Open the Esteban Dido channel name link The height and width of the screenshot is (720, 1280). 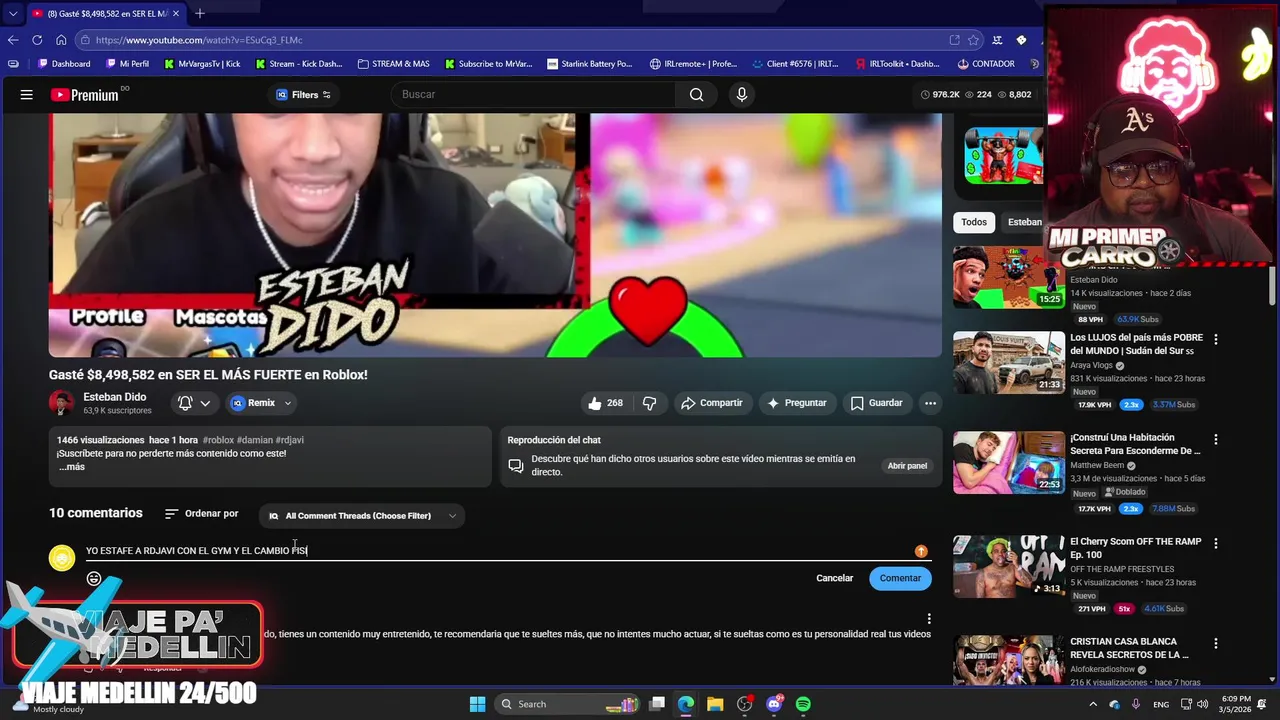coord(115,397)
